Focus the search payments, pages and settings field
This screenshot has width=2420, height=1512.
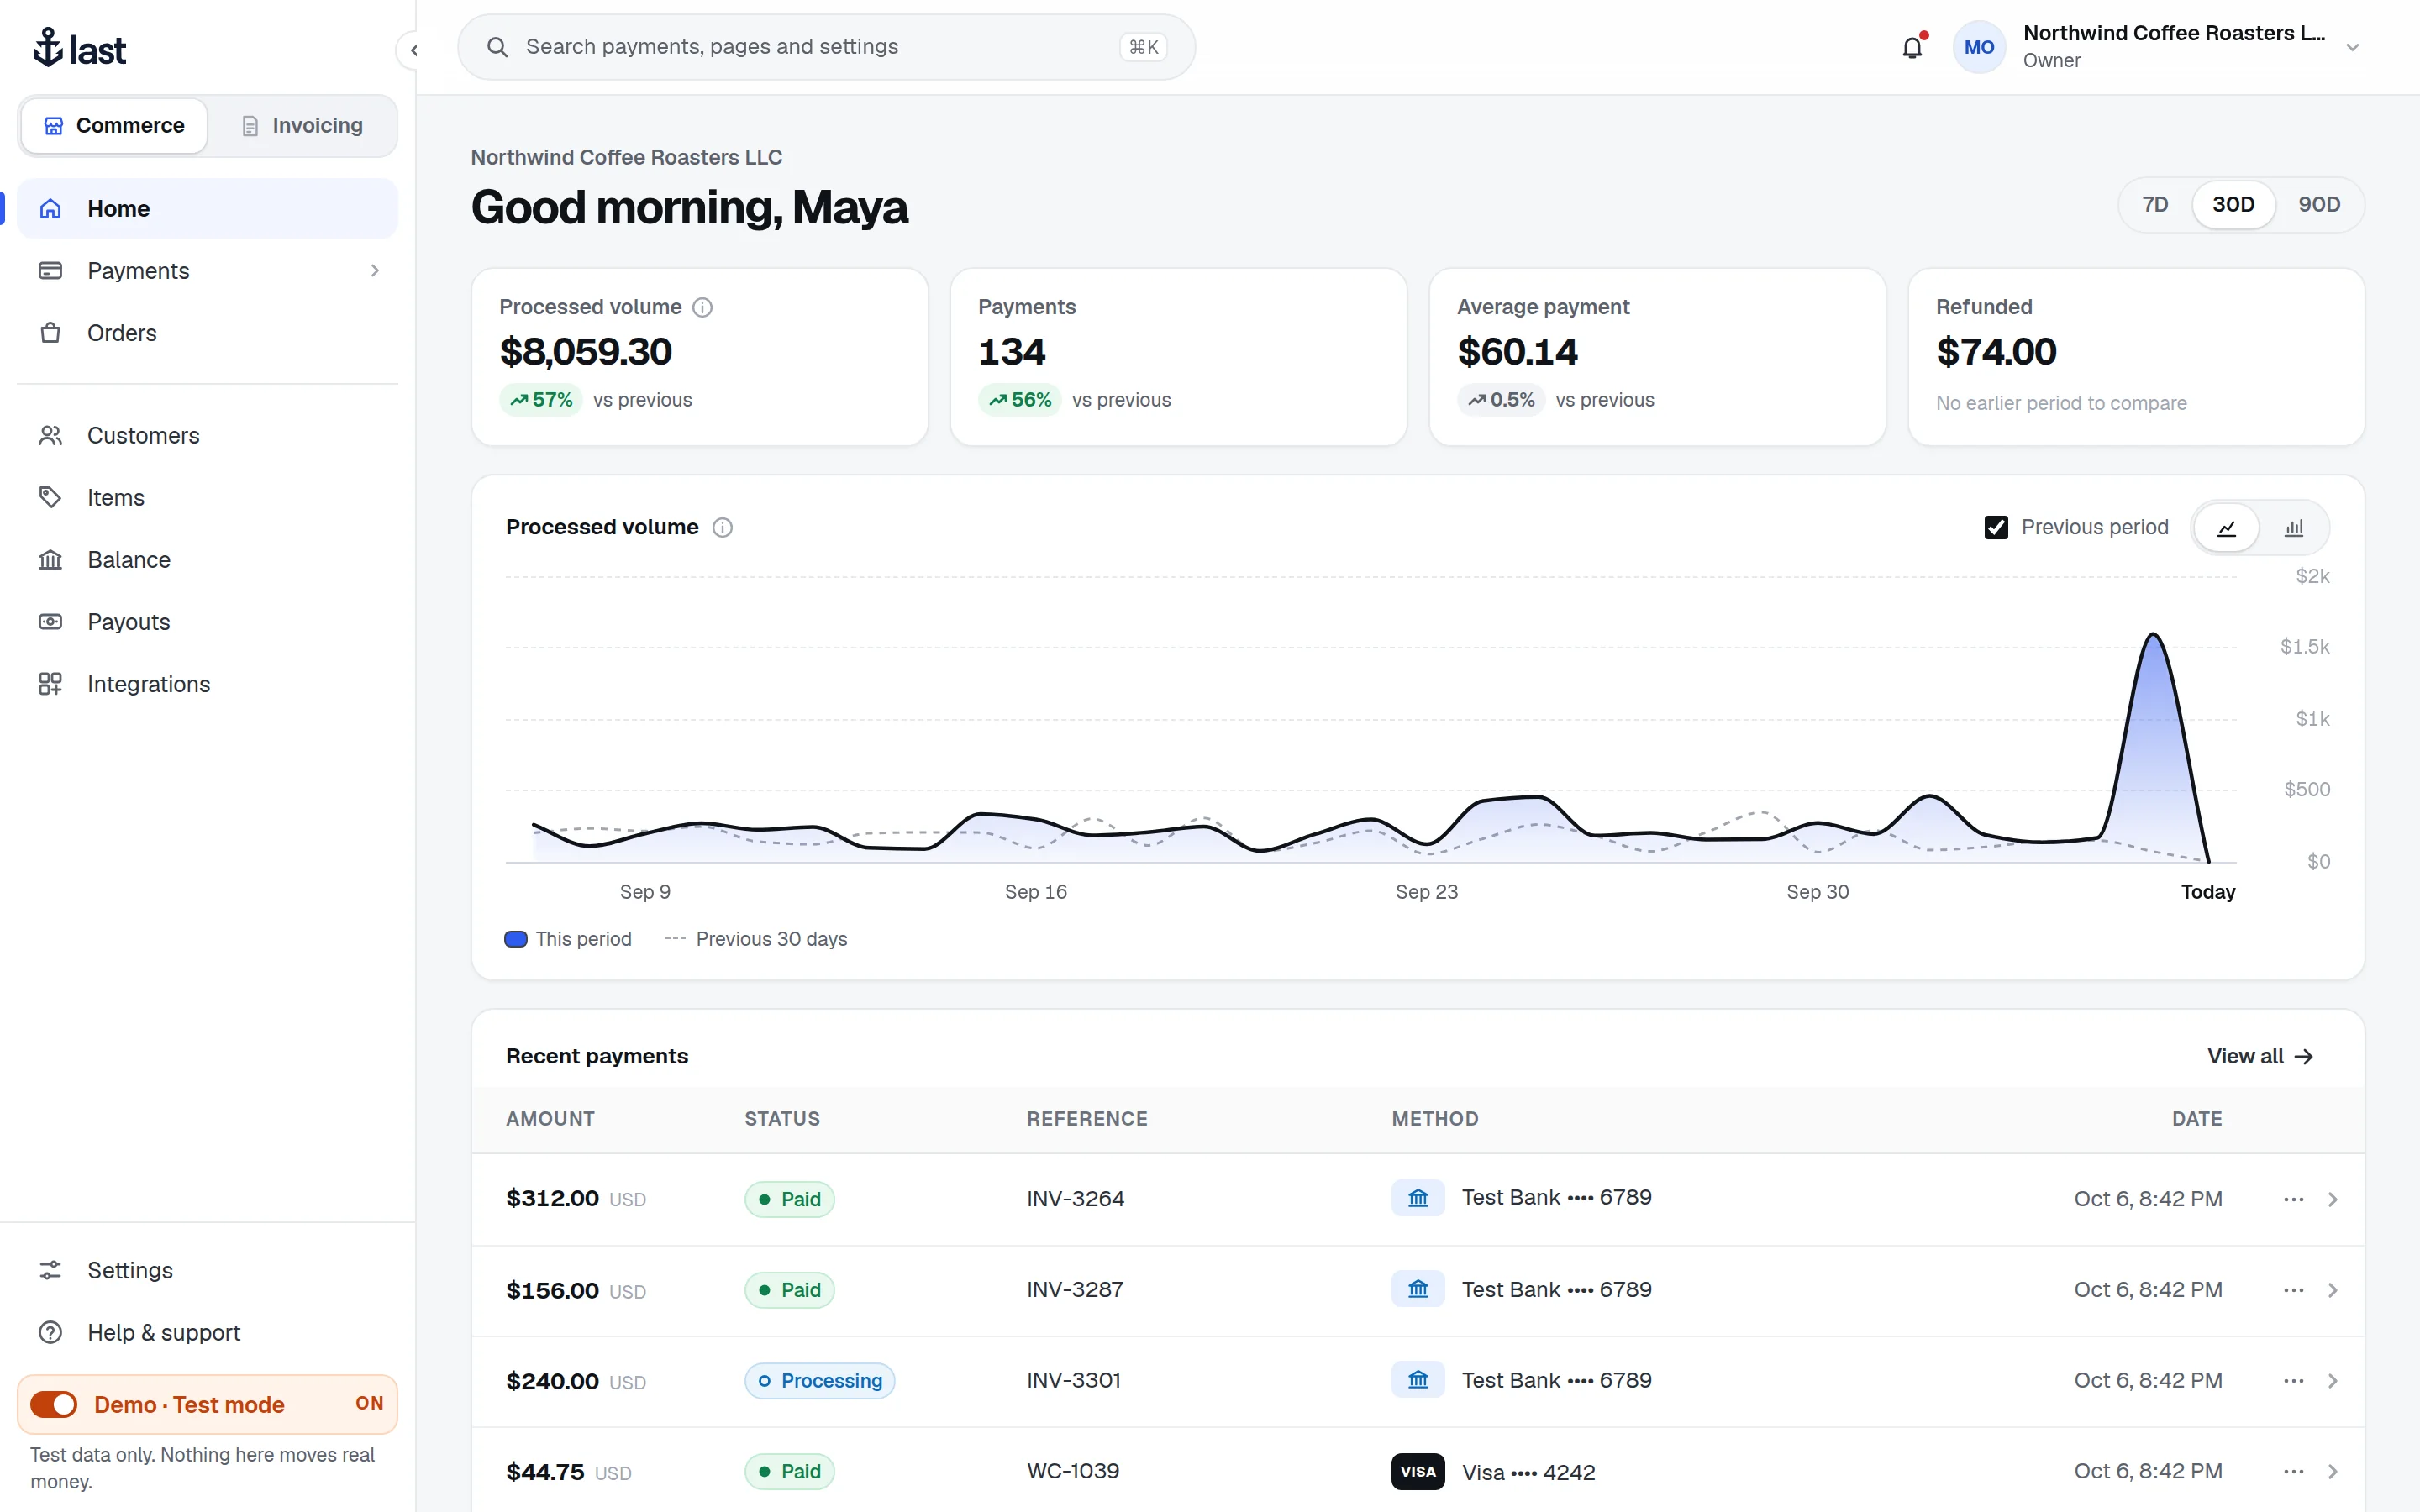pyautogui.click(x=826, y=47)
